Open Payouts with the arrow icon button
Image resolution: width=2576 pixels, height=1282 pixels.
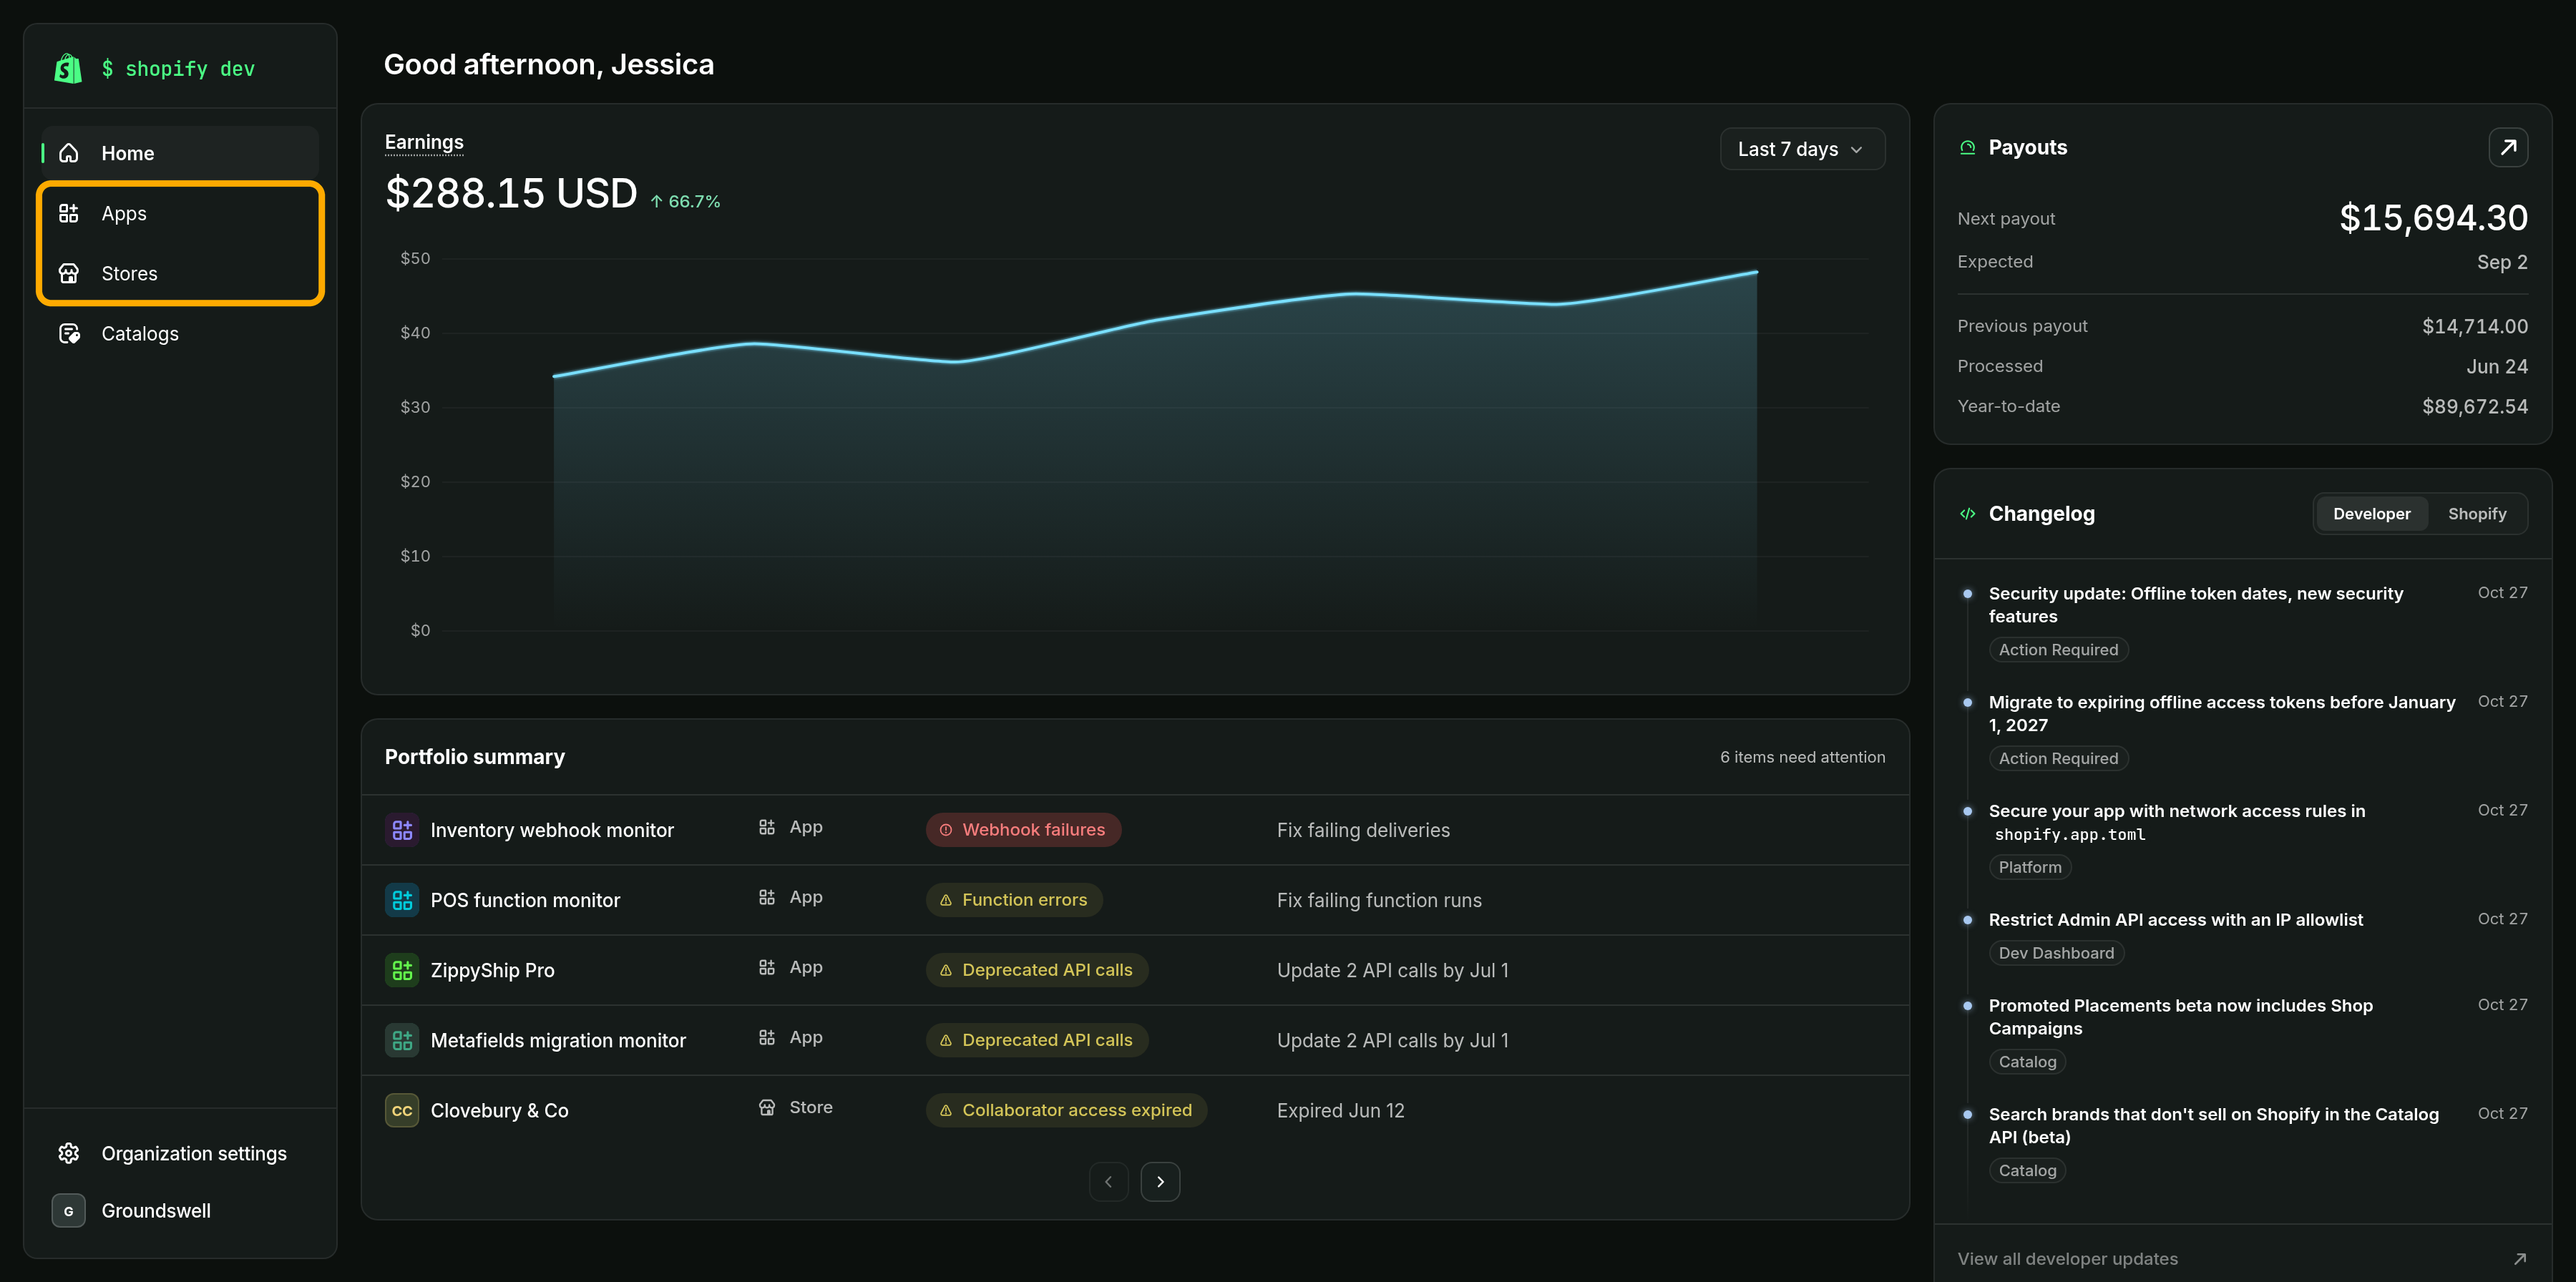coord(2508,147)
